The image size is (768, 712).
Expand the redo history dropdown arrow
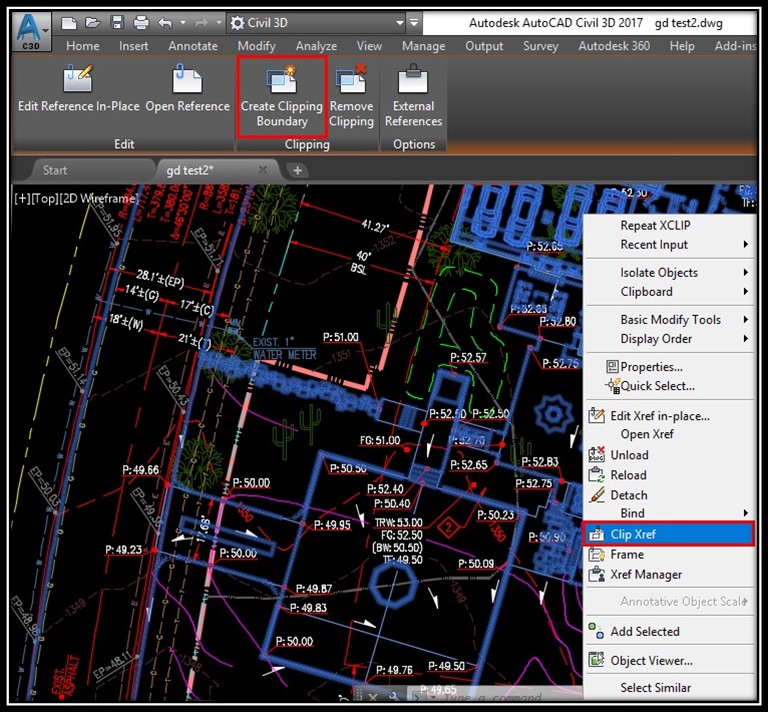pos(218,23)
